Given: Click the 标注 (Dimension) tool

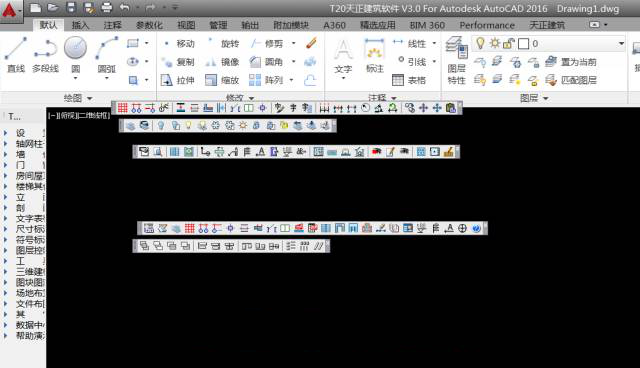Looking at the screenshot, I should coord(374,55).
